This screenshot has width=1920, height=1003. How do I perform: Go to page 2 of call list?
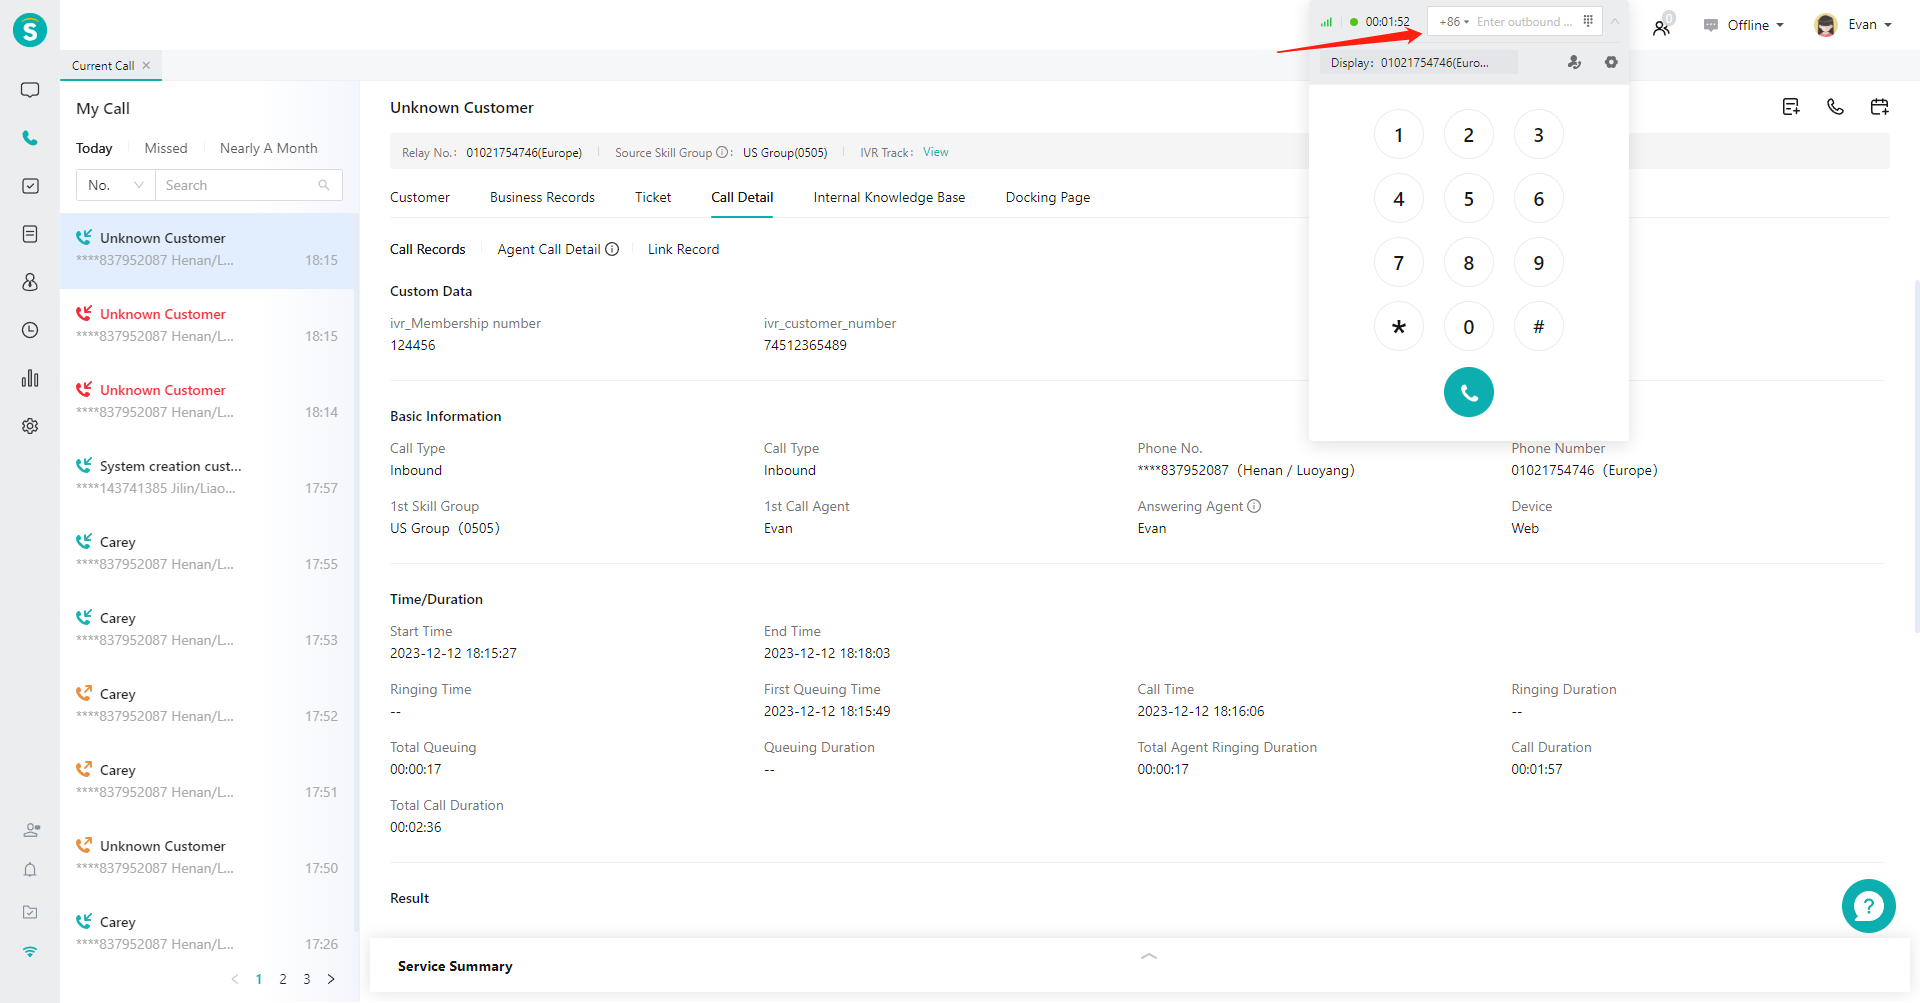(x=283, y=979)
